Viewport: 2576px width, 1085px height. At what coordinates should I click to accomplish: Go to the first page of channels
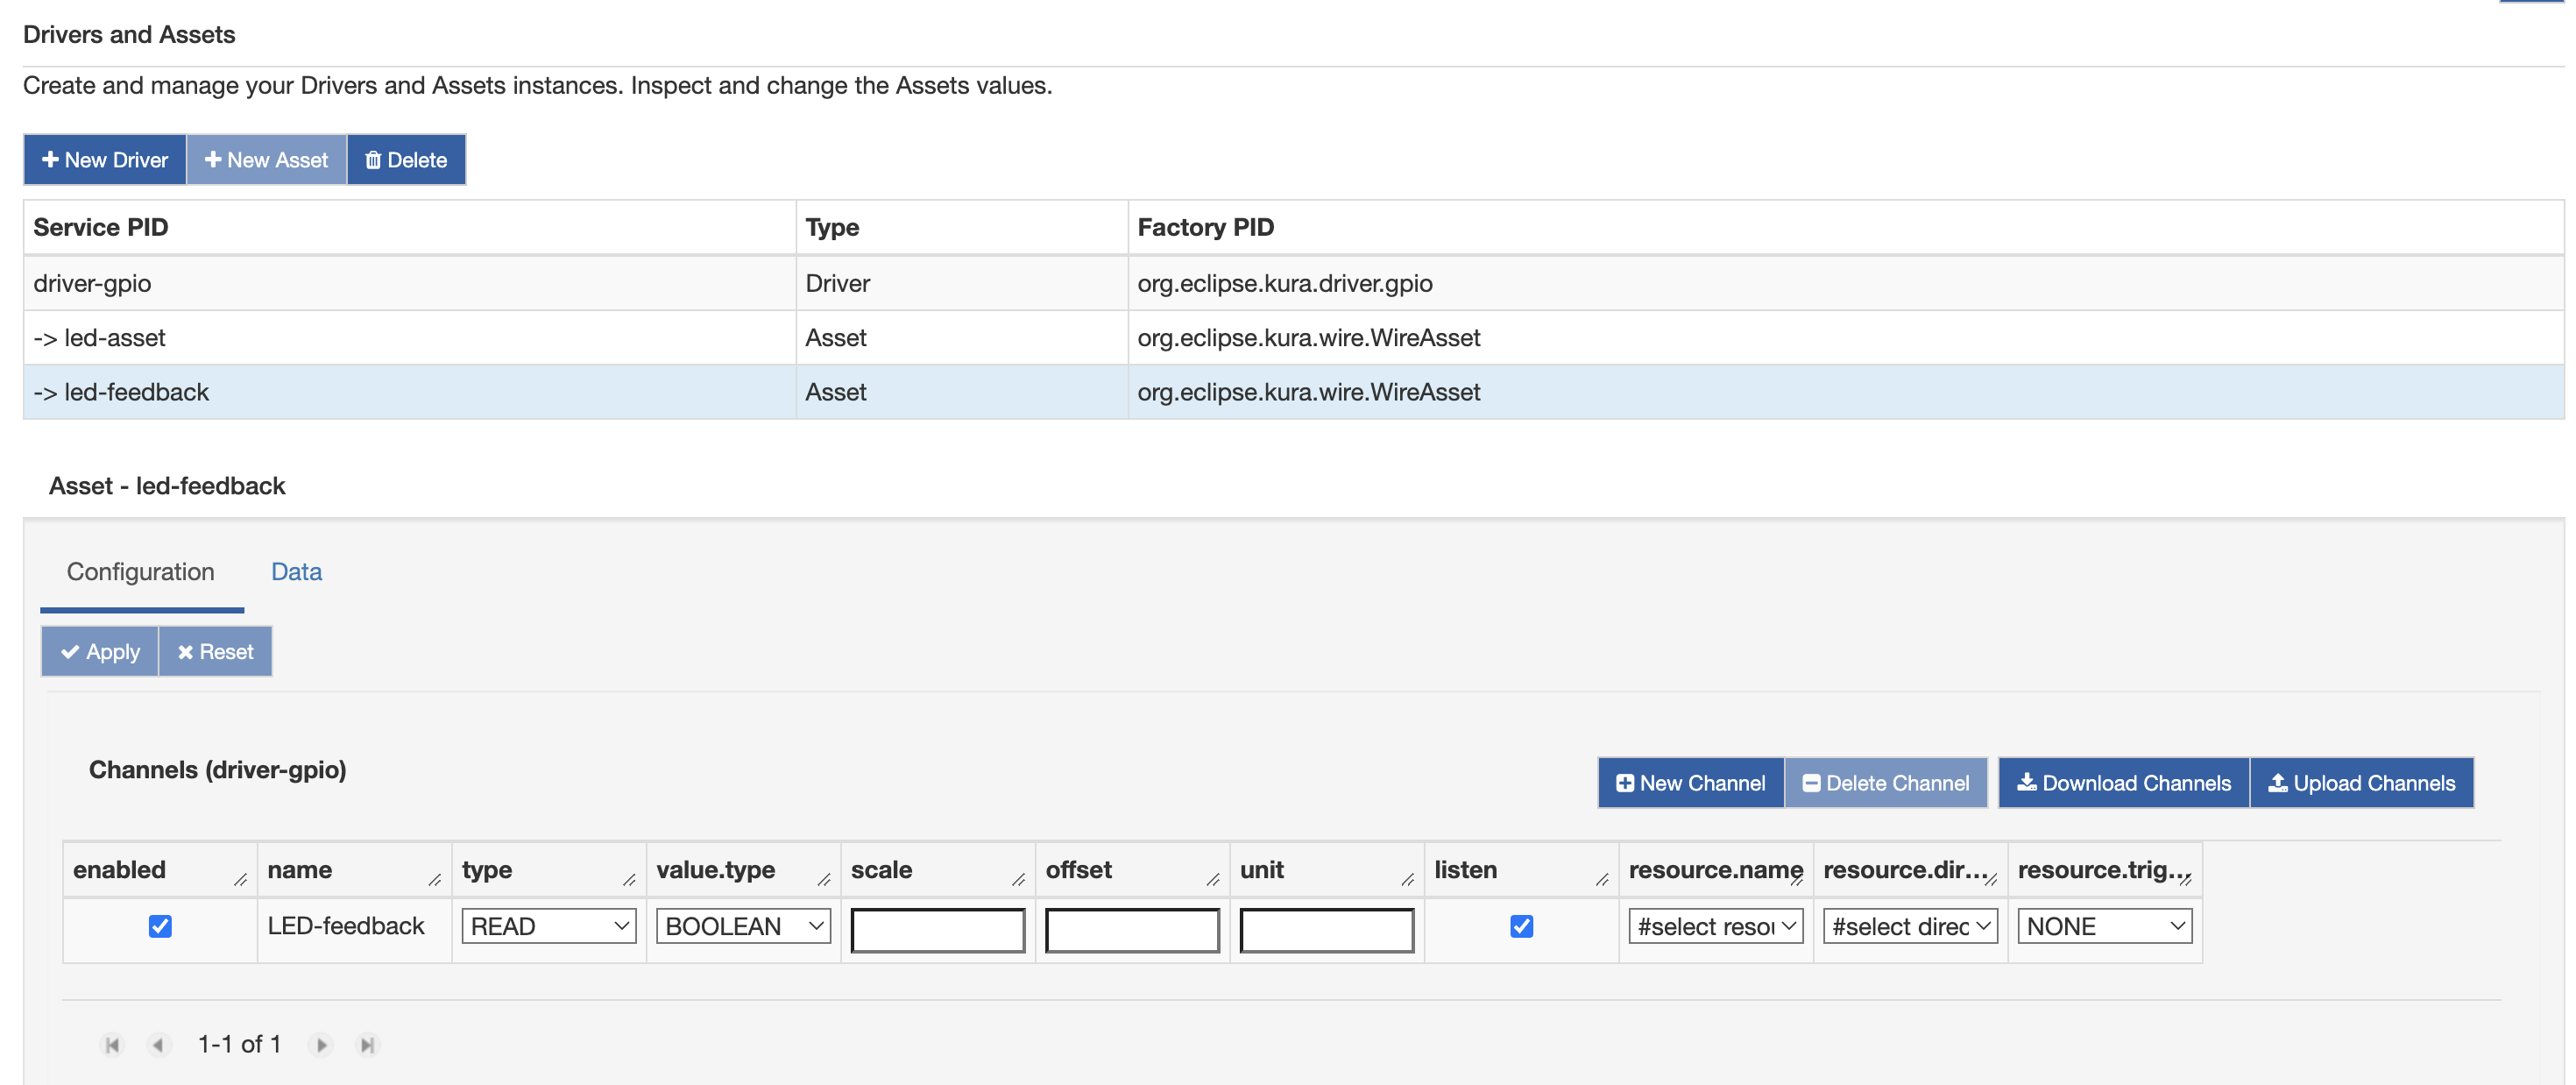[x=112, y=1045]
